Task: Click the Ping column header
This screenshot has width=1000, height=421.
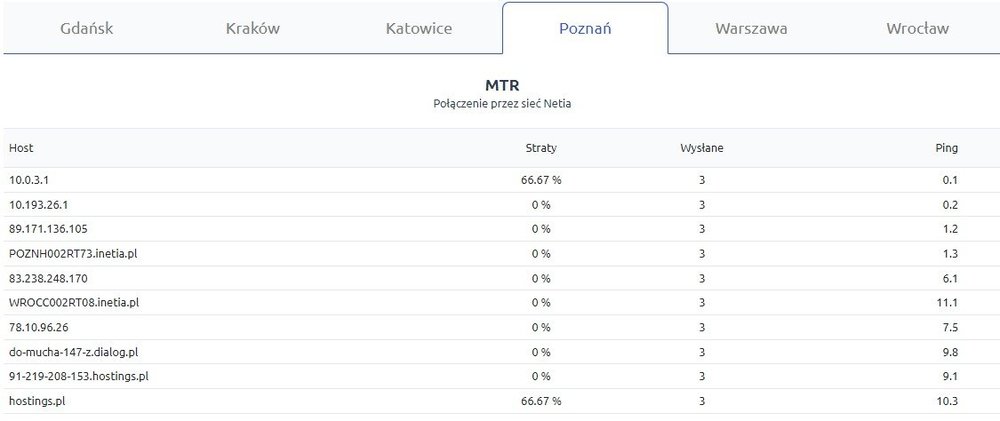Action: (946, 148)
